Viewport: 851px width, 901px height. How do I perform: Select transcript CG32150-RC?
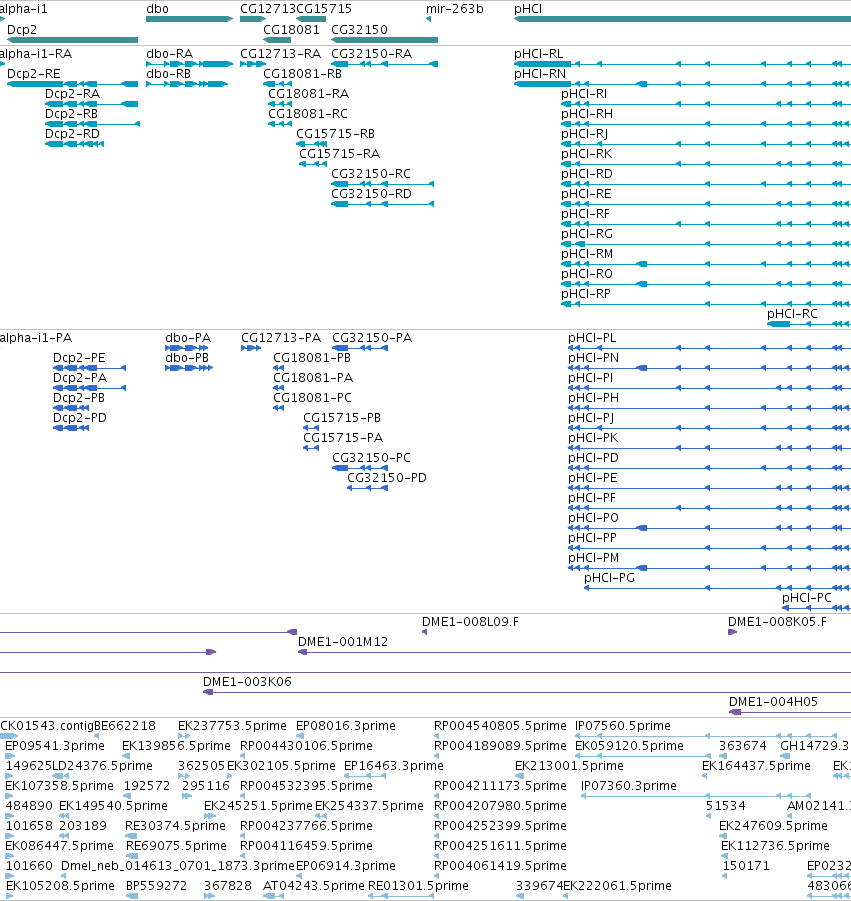point(371,174)
